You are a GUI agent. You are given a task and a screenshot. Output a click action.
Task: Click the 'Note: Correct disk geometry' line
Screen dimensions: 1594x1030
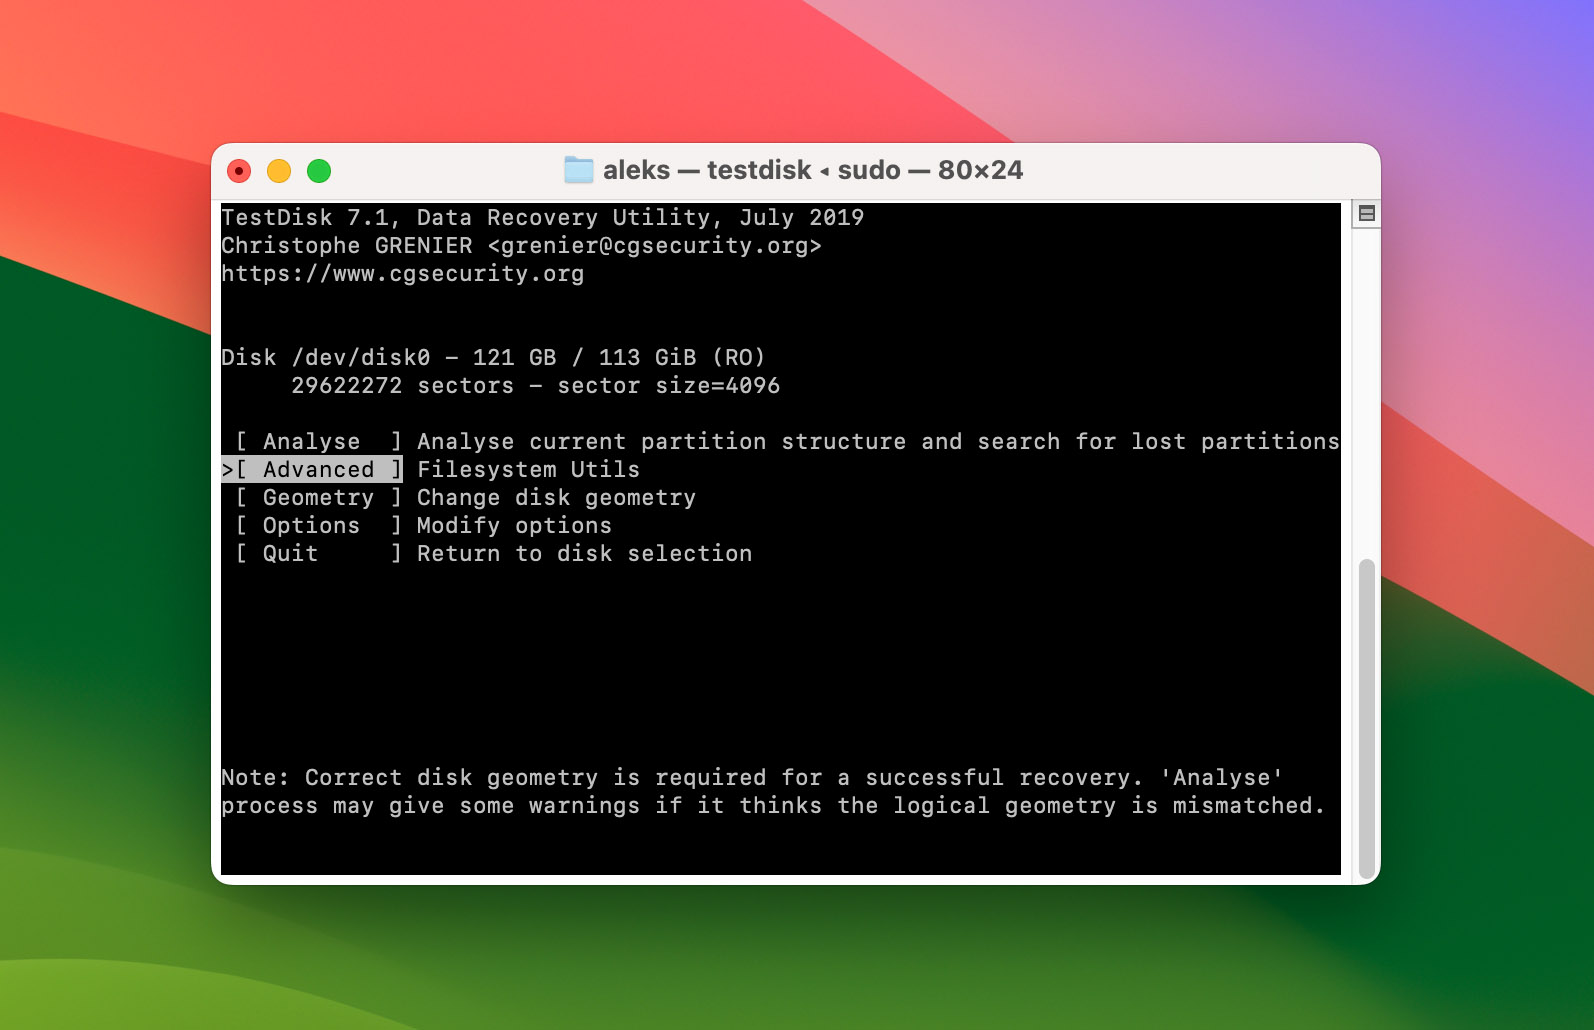752,777
